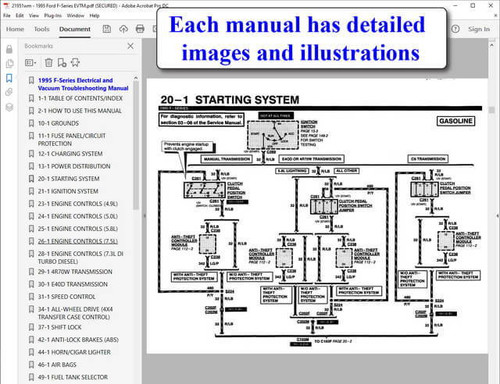Click the bookmarks panel vertical scrollbar thumb

(x=136, y=145)
